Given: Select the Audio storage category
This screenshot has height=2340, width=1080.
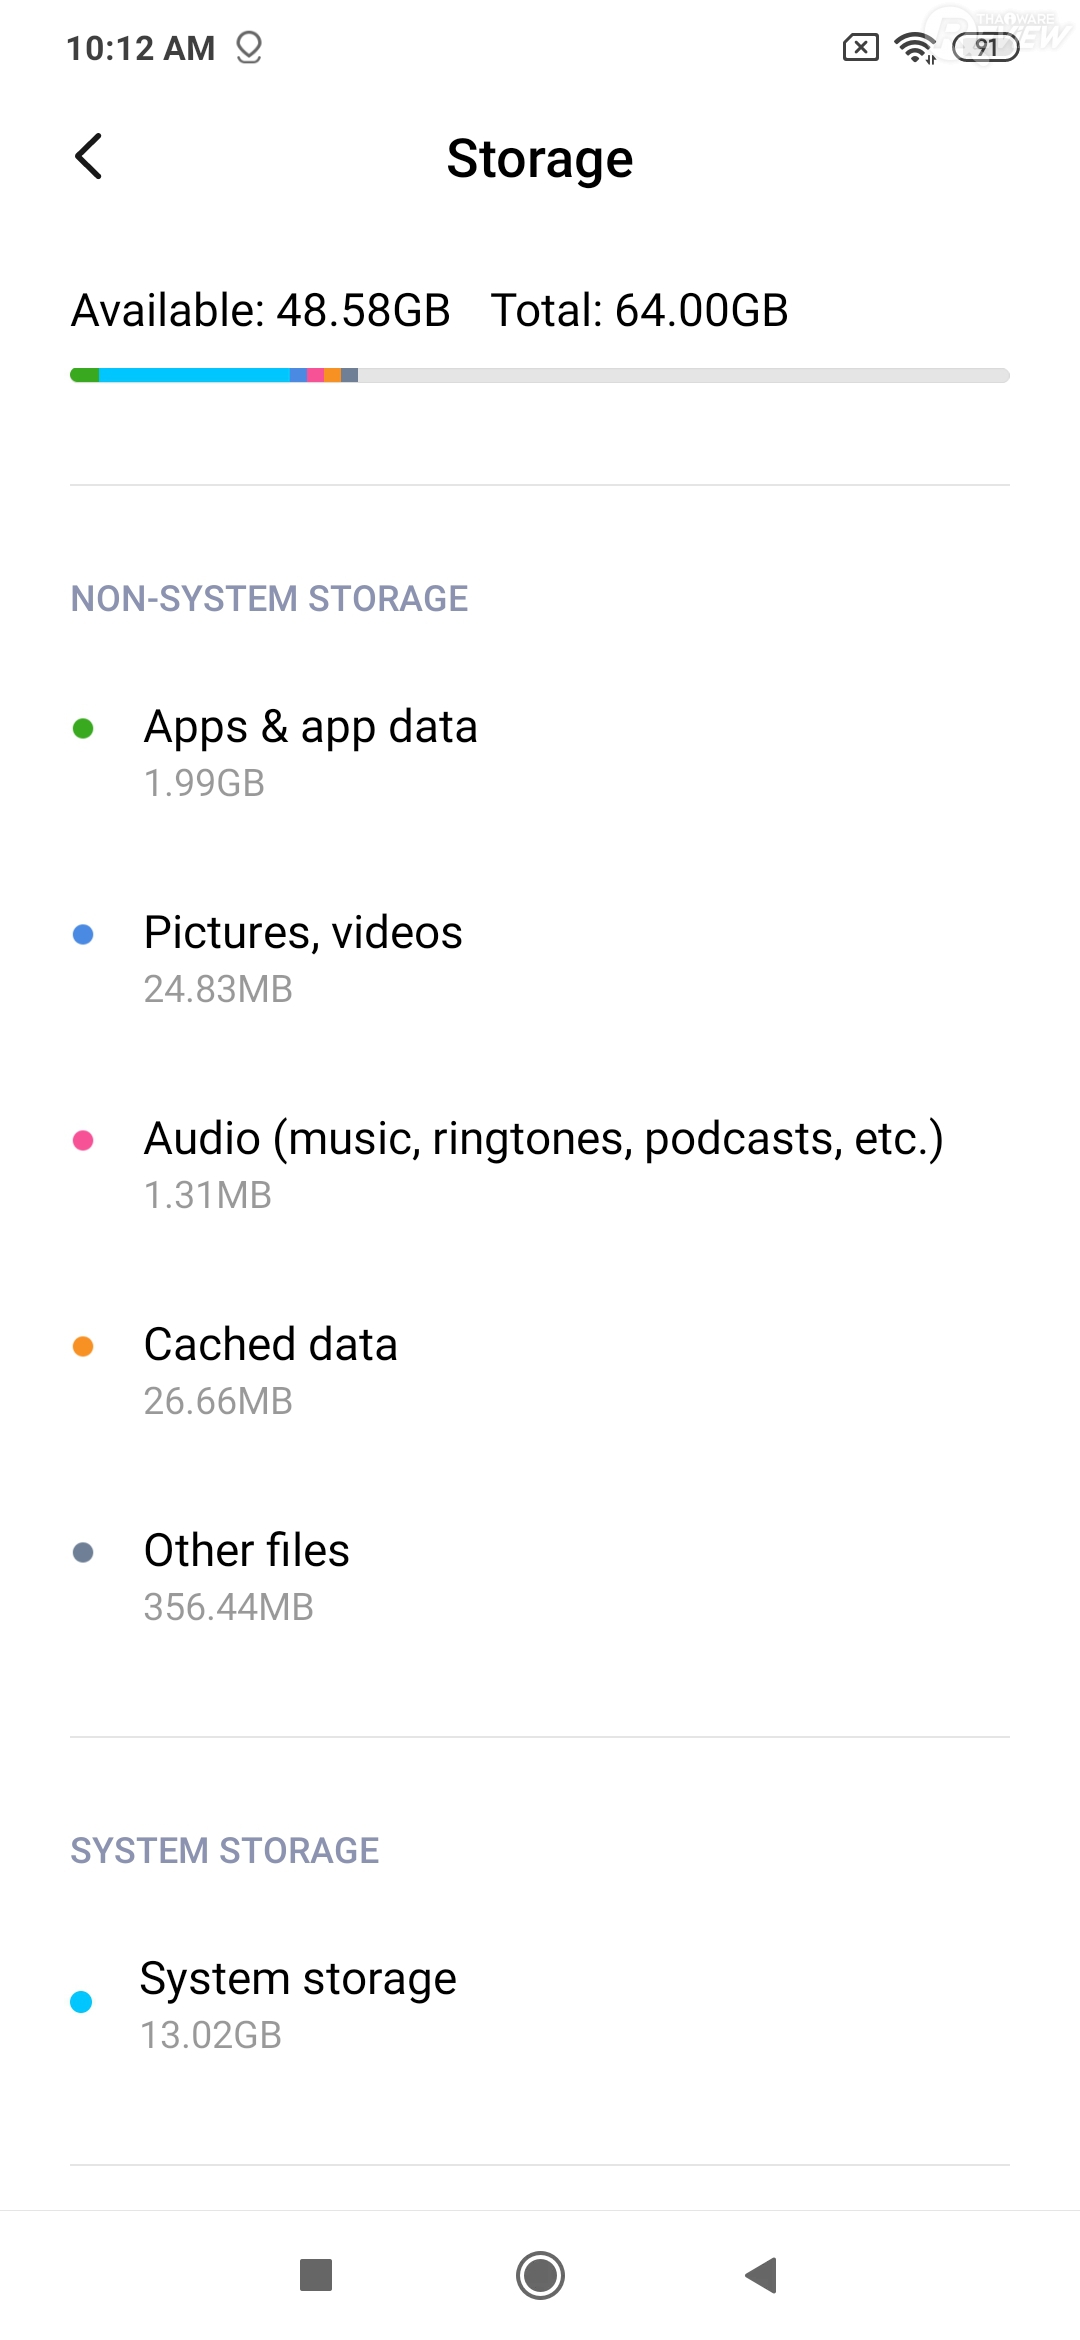Looking at the screenshot, I should coord(543,1164).
